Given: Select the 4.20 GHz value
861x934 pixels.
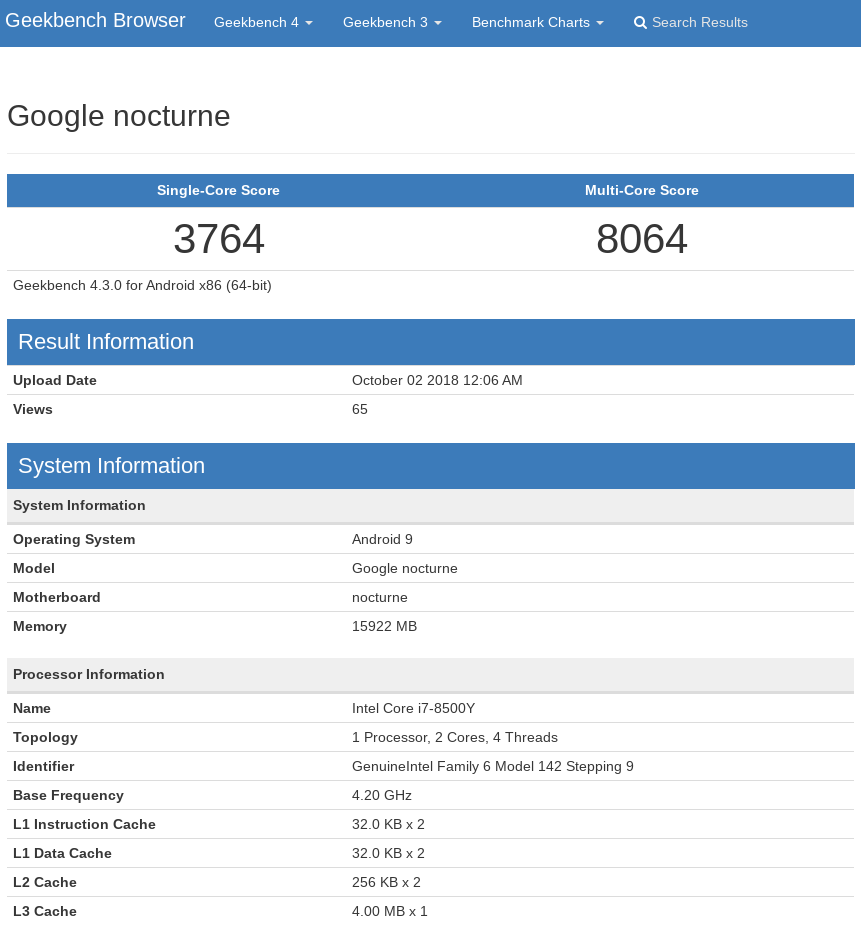Looking at the screenshot, I should tap(382, 795).
